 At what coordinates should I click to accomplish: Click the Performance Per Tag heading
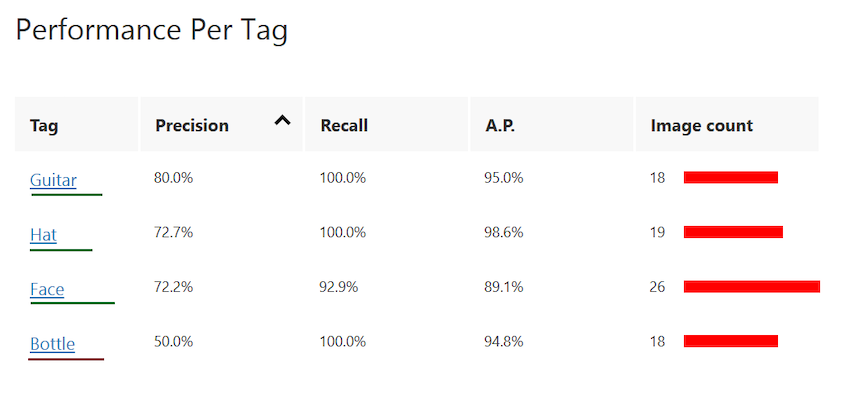click(152, 30)
